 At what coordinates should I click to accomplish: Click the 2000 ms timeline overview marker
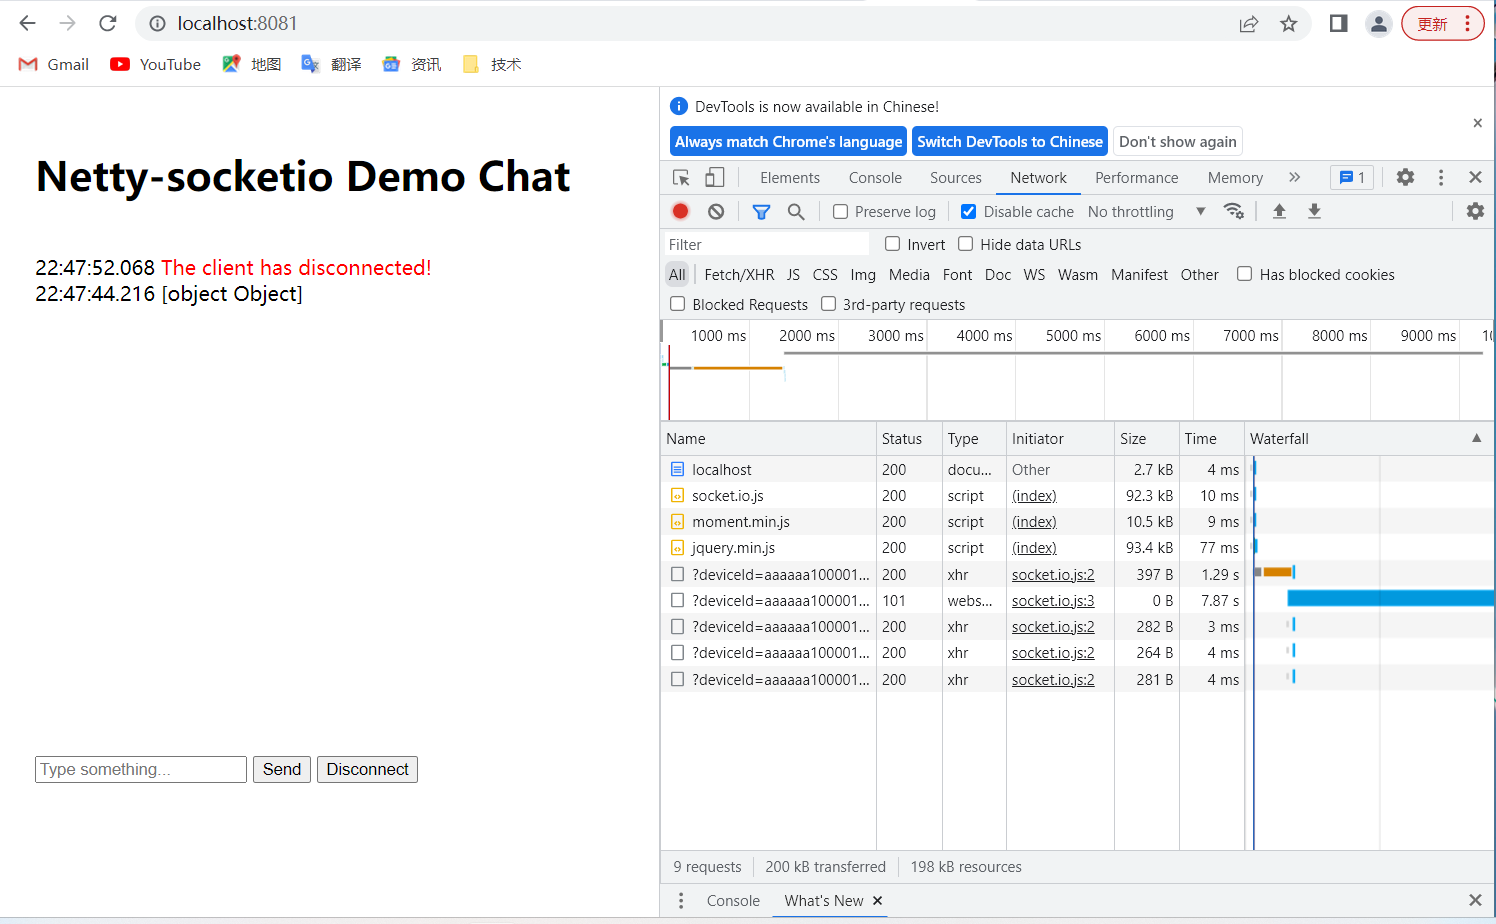807,335
